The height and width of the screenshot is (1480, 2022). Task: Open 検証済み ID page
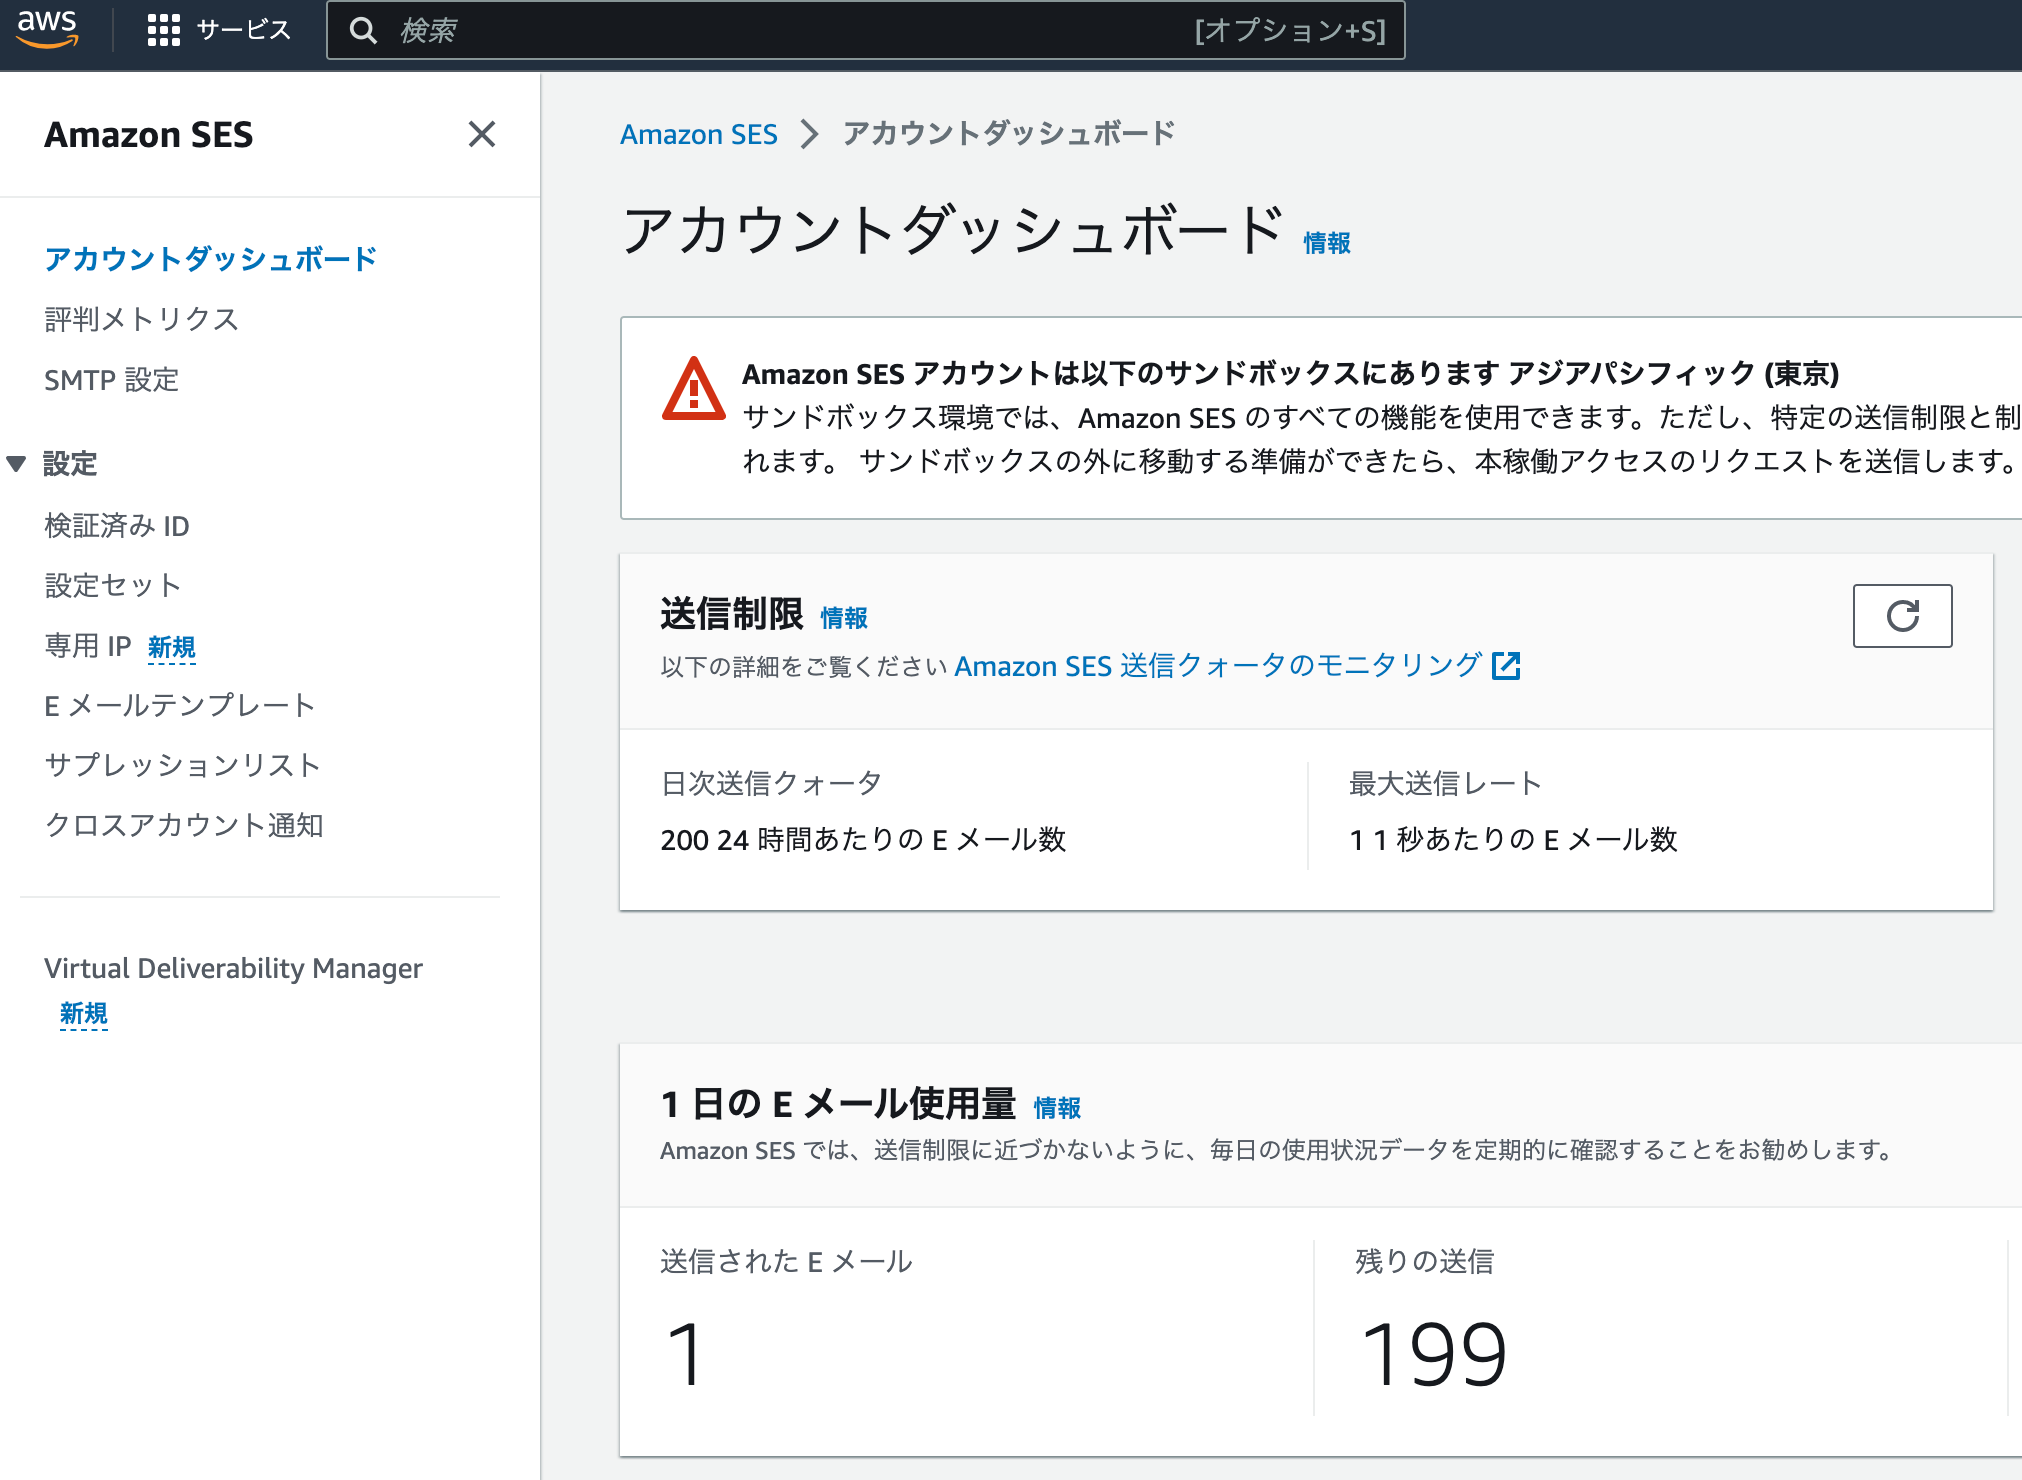117,526
